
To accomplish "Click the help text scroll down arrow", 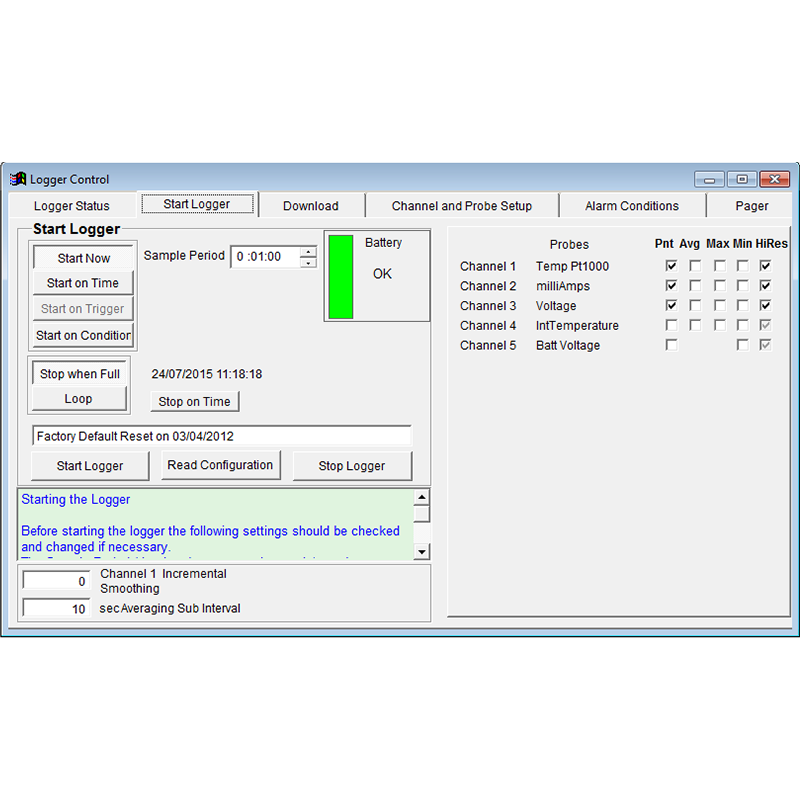I will [422, 552].
